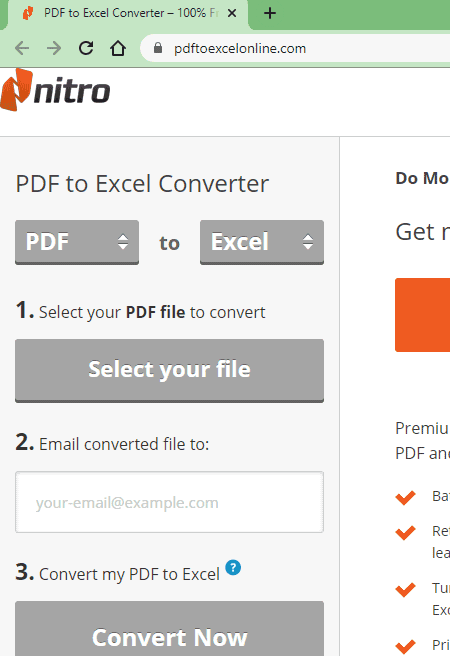The height and width of the screenshot is (656, 450).
Task: Click the orange button on the right panel
Action: pyautogui.click(x=422, y=315)
